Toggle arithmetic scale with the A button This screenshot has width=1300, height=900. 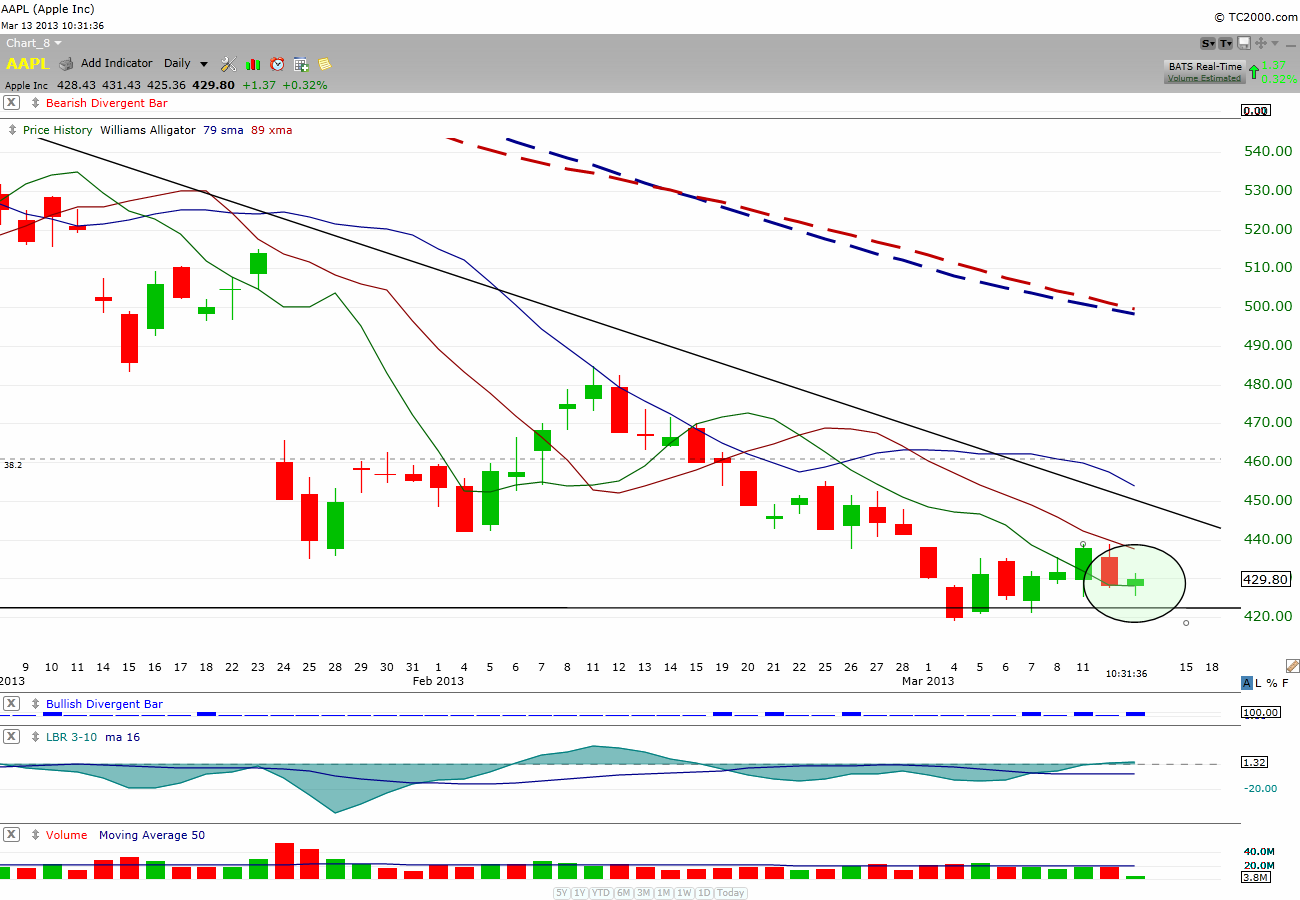(x=1247, y=683)
